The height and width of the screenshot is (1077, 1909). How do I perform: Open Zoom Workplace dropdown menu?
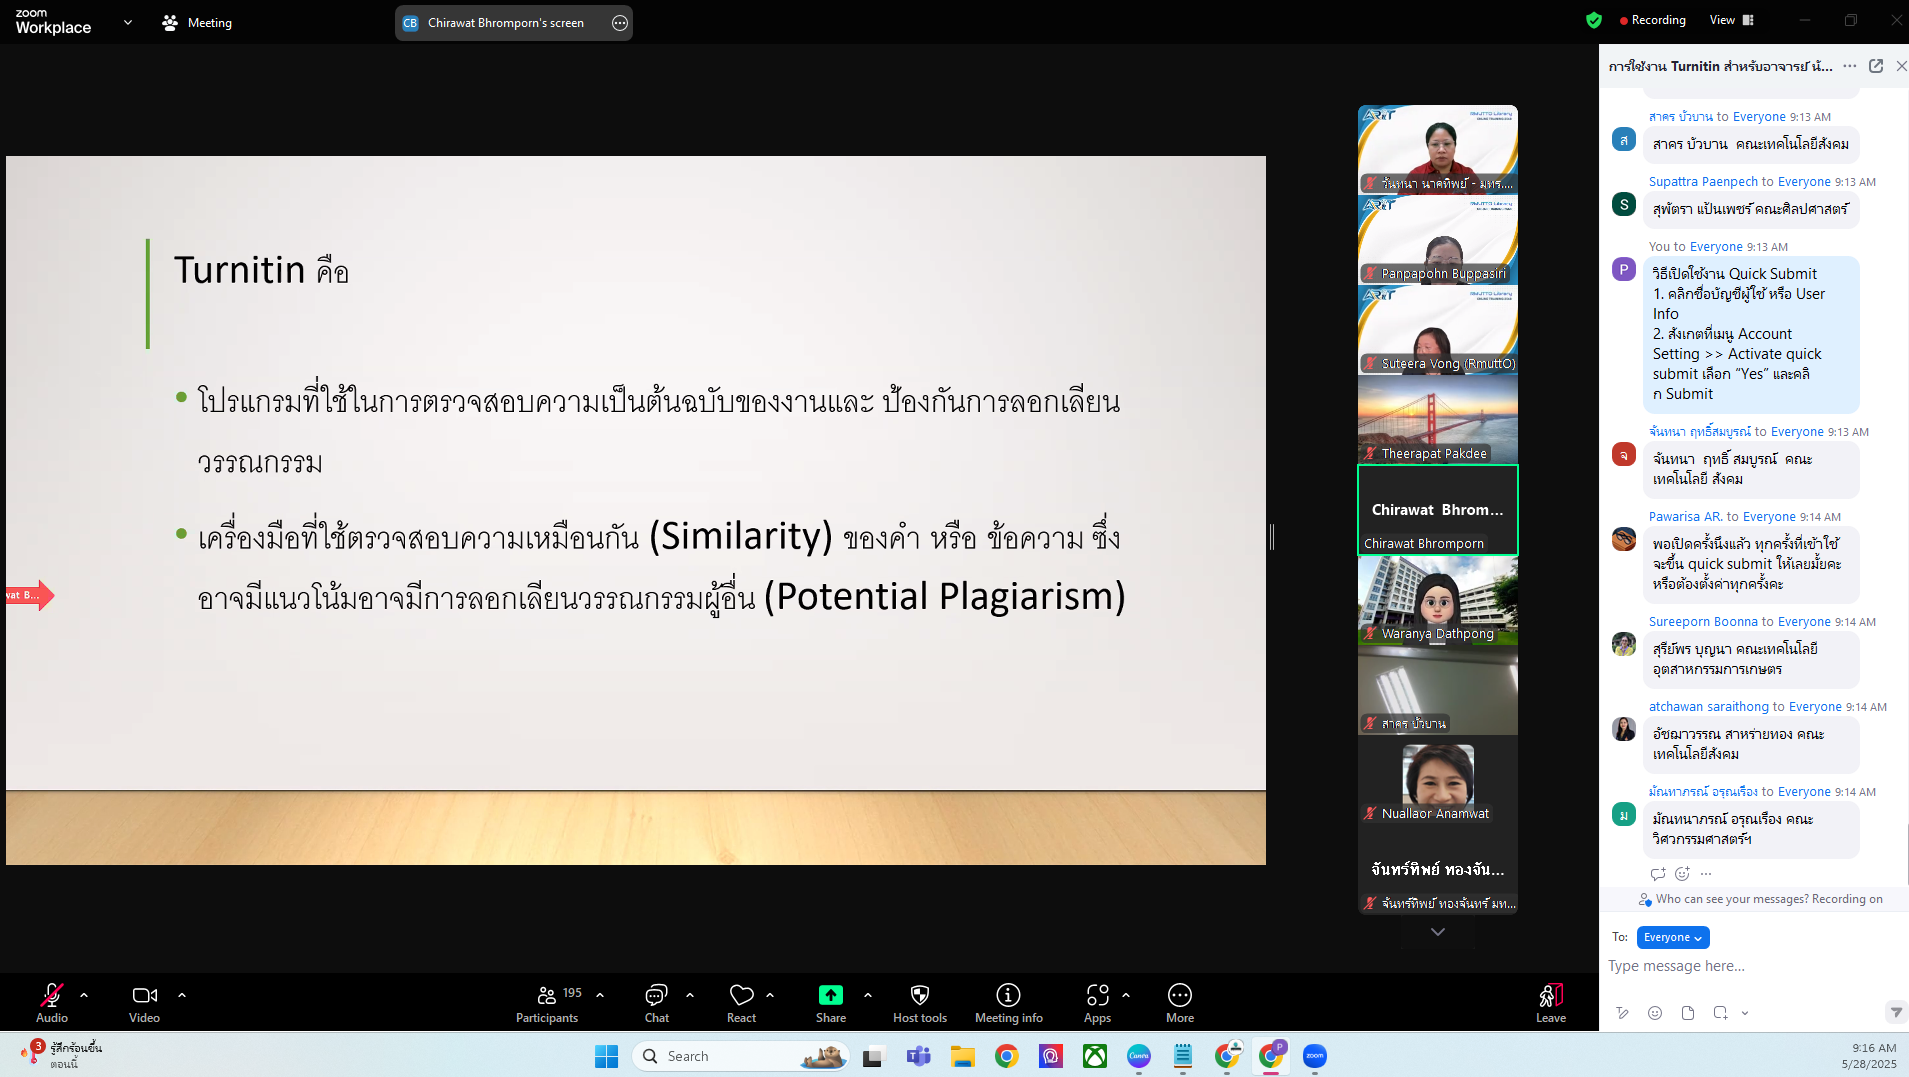[x=128, y=22]
